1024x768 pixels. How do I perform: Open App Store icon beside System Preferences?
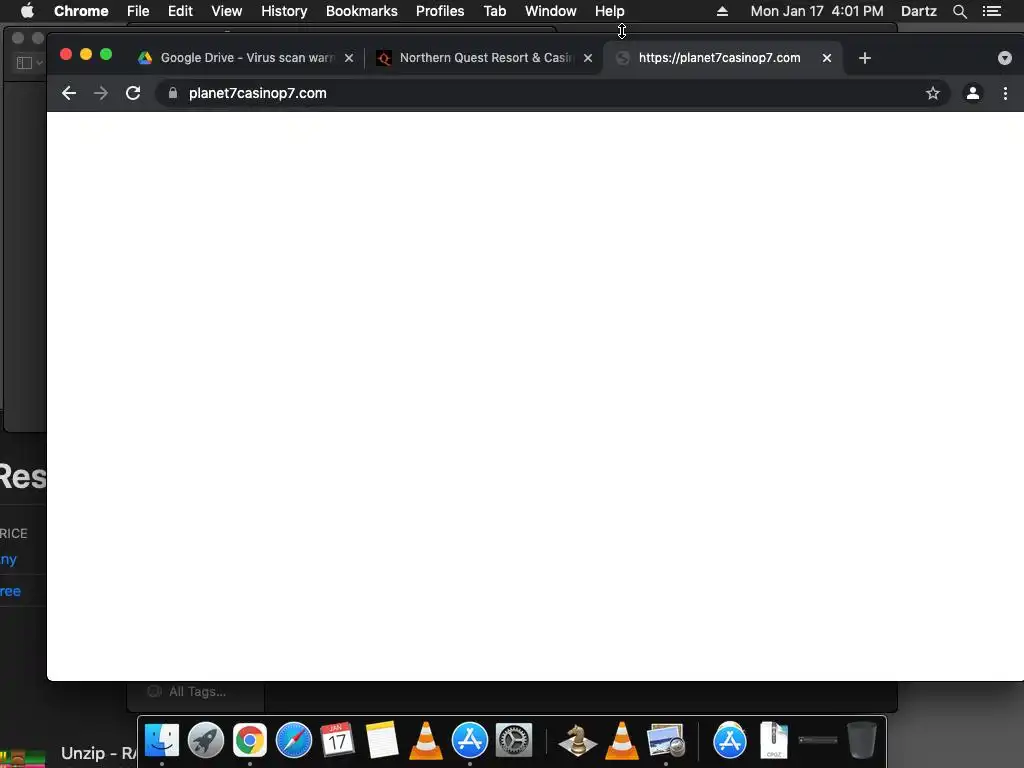[x=470, y=741]
